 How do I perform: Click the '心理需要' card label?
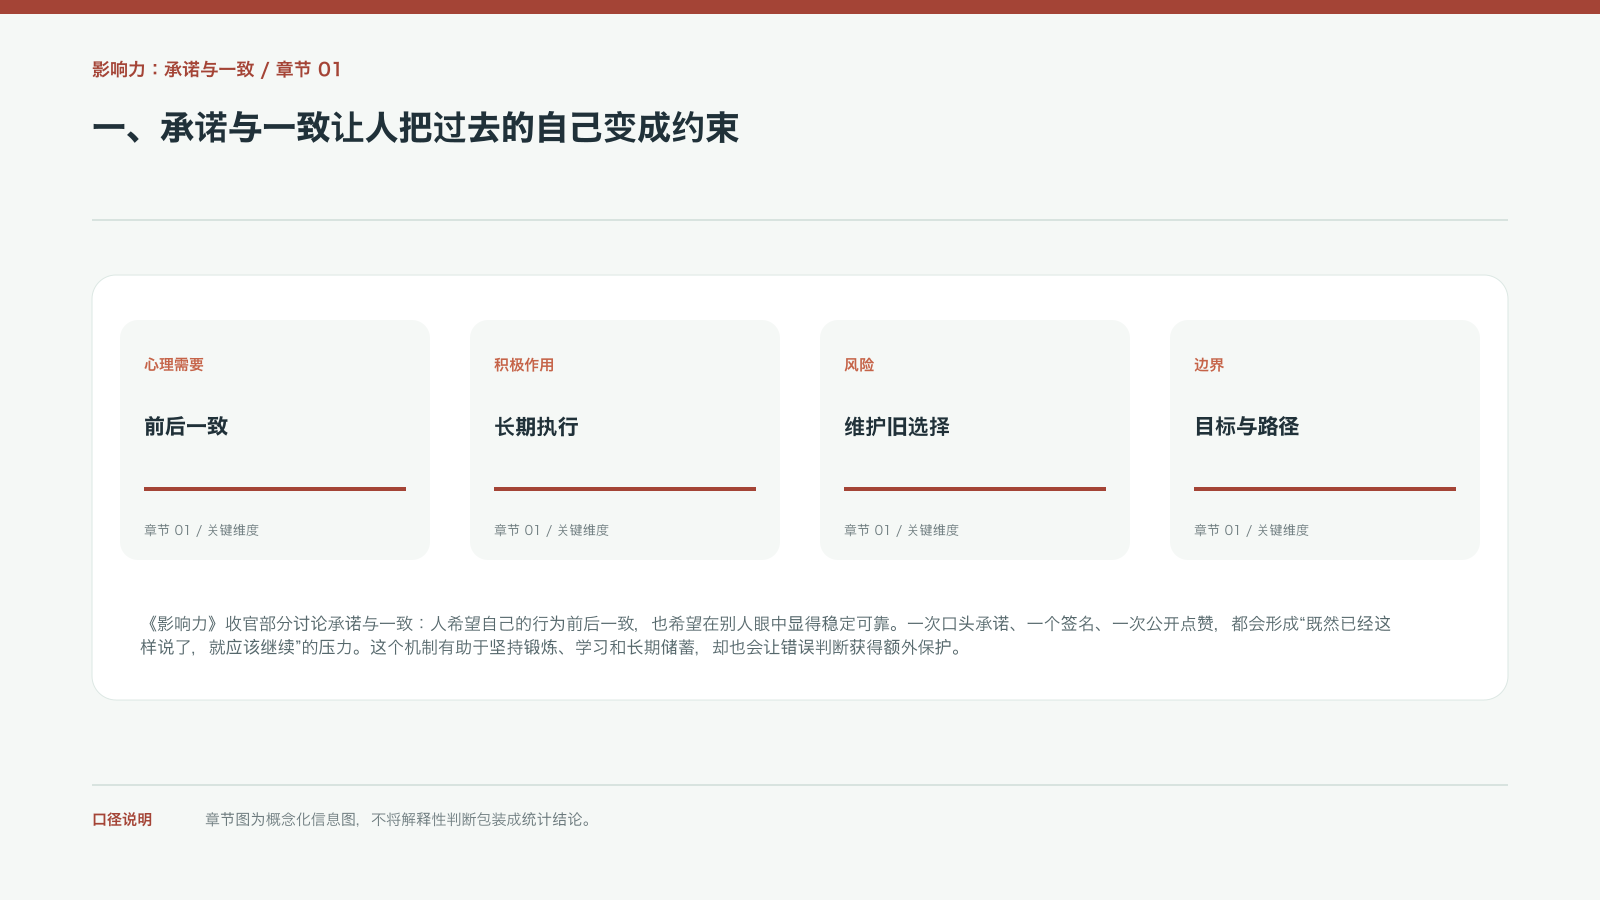pos(174,365)
